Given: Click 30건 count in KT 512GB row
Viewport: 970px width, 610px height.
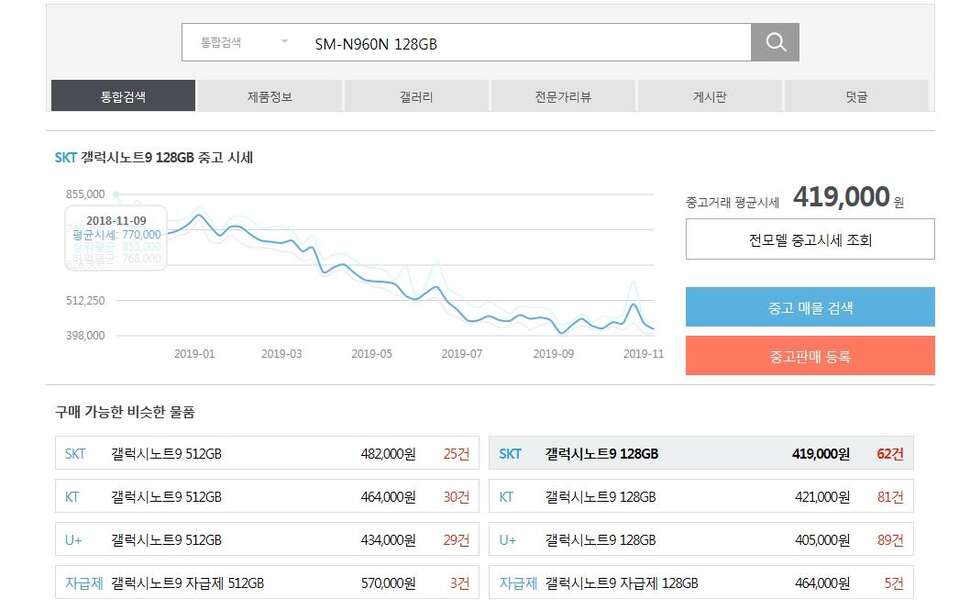Looking at the screenshot, I should click(456, 497).
